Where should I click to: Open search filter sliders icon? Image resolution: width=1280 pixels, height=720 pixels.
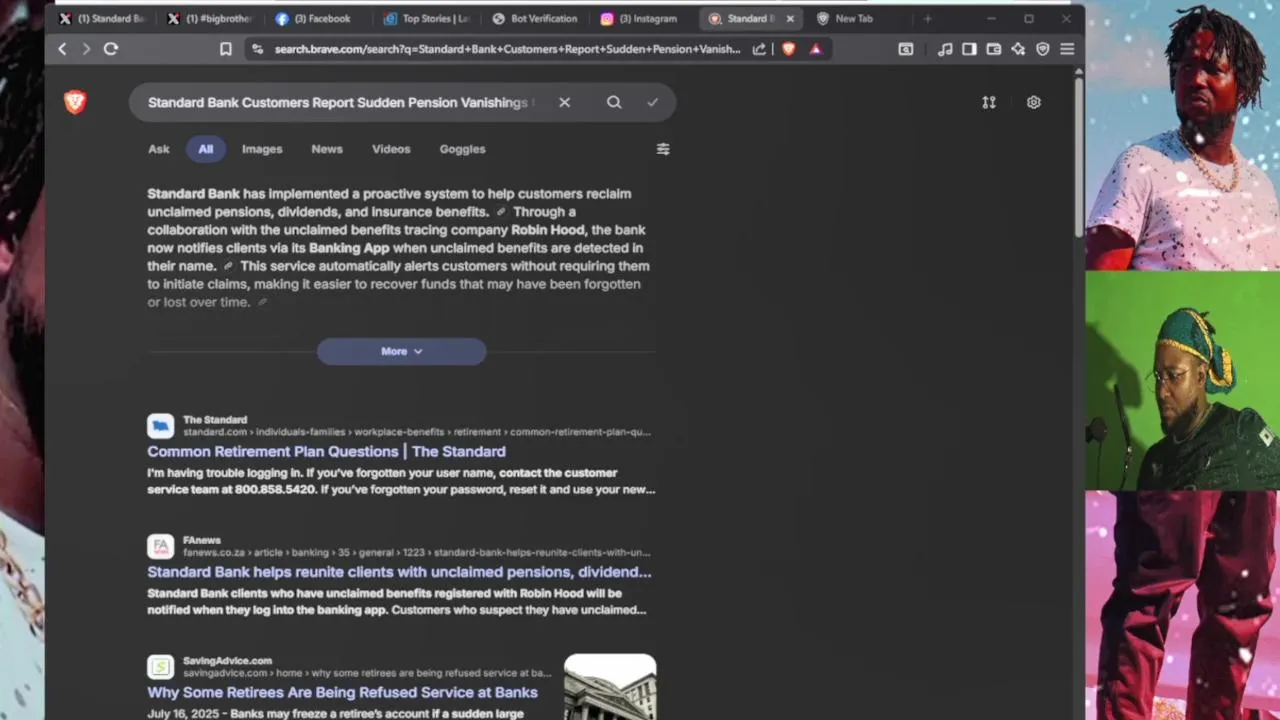[x=663, y=149]
